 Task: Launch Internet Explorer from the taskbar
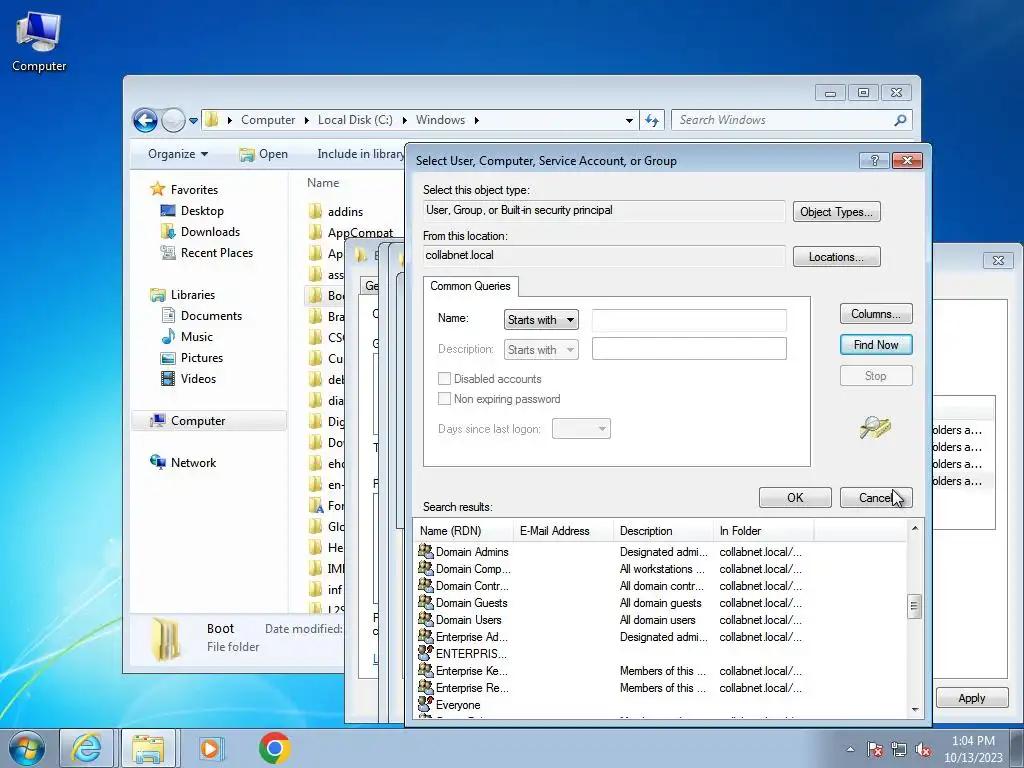86,748
